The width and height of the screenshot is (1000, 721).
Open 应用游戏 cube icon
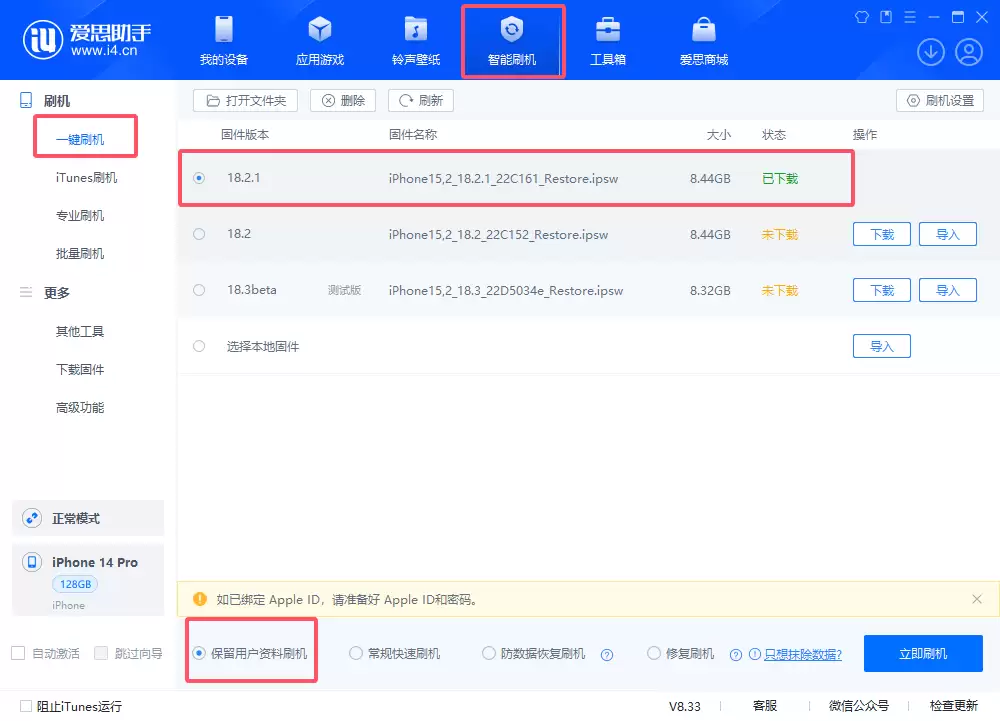click(x=319, y=30)
